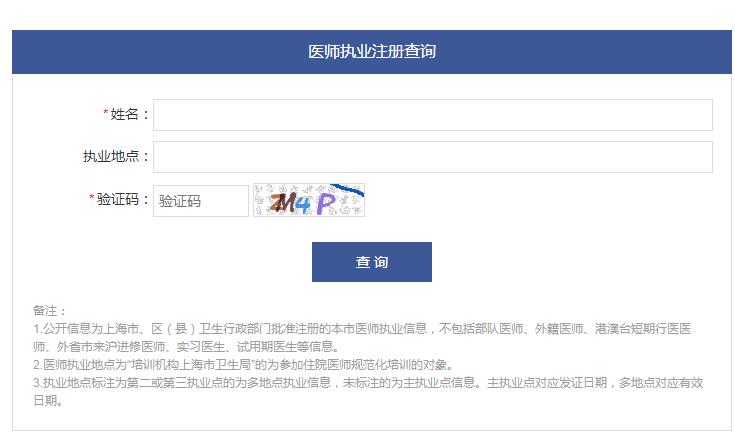The height and width of the screenshot is (441, 735).
Task: Refresh the captcha verification image
Action: [x=309, y=200]
